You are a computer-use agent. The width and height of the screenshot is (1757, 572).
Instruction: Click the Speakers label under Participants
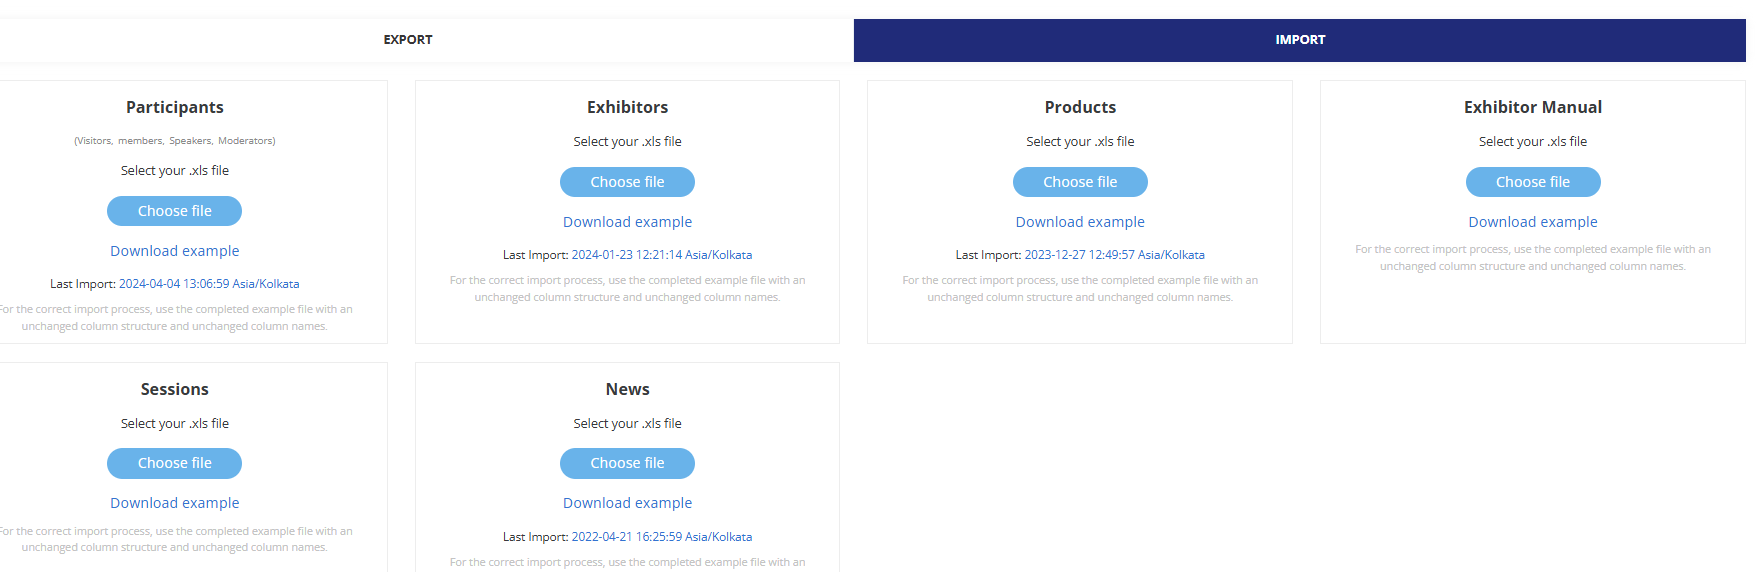[190, 141]
